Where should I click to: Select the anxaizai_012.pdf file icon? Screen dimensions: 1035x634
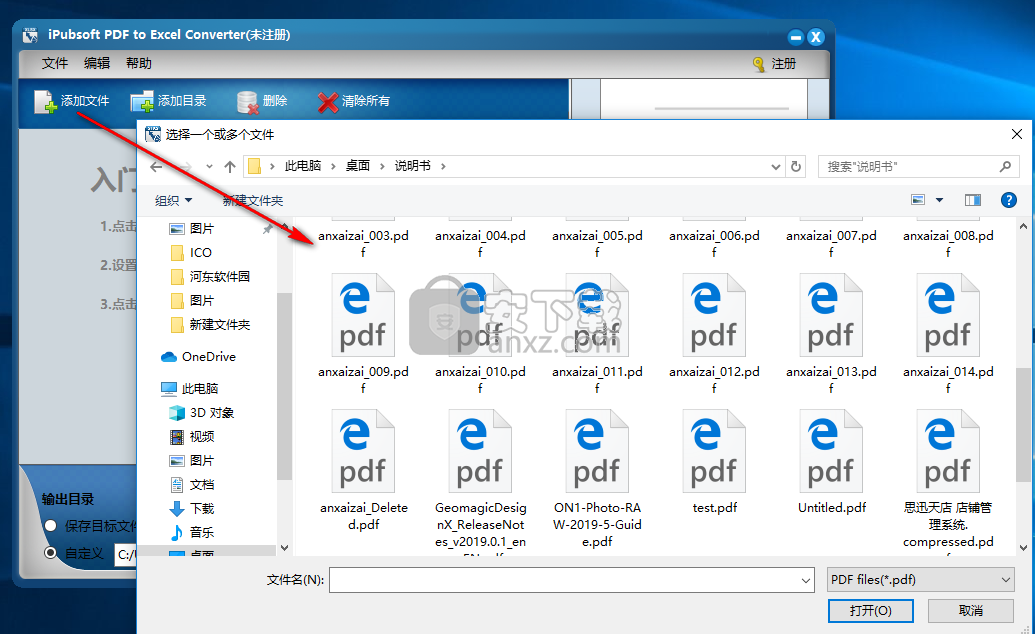click(x=714, y=316)
